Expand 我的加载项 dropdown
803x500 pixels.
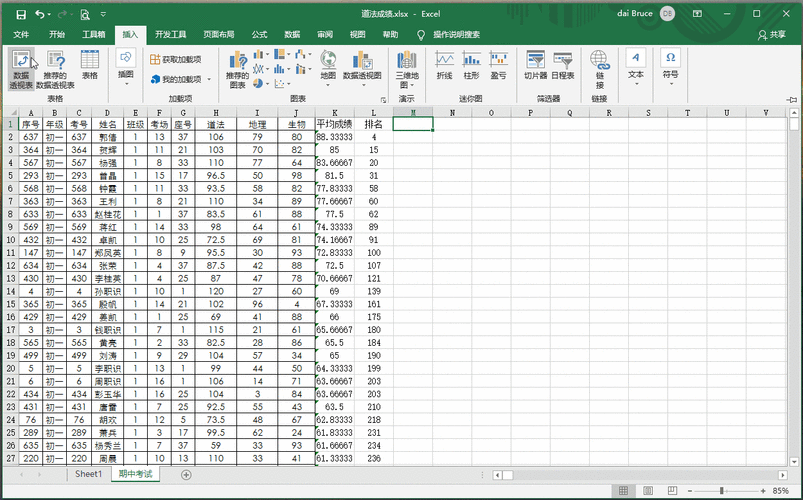[x=209, y=79]
